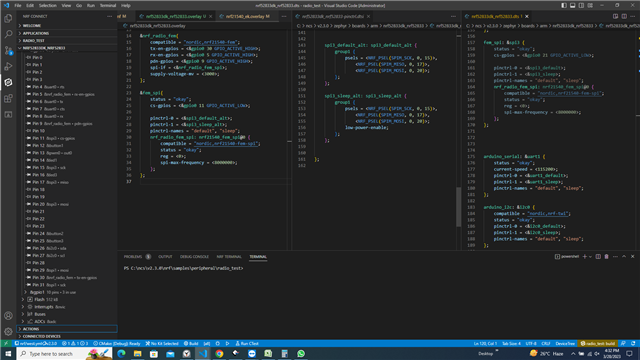Open the NRF TERMINAL panel tab
The height and width of the screenshot is (360, 640).
(229, 257)
